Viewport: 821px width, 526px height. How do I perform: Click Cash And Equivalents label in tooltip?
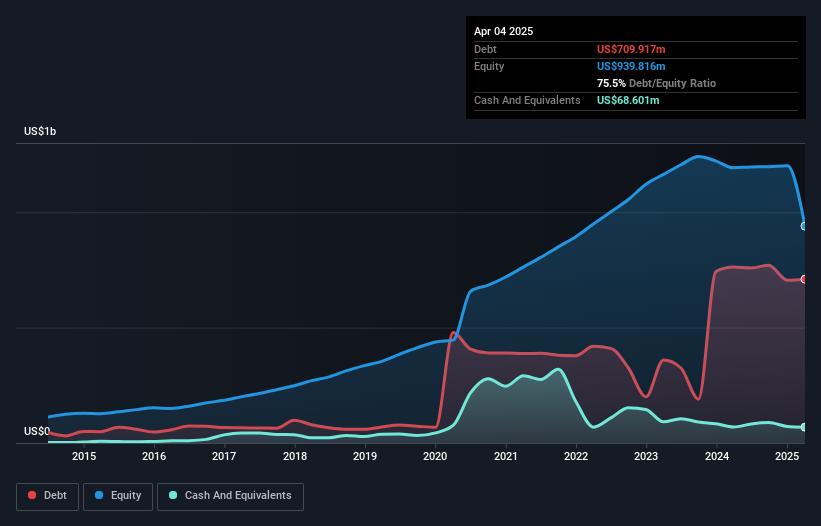(x=527, y=100)
